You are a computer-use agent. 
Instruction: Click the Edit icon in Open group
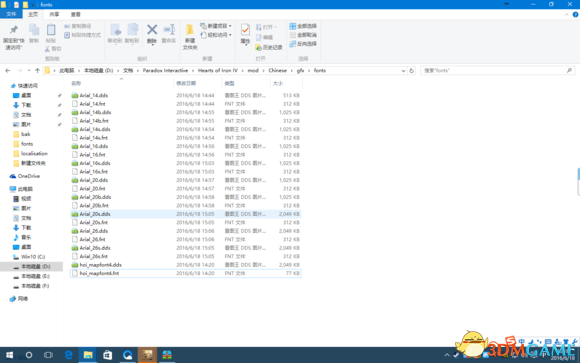pyautogui.click(x=259, y=37)
